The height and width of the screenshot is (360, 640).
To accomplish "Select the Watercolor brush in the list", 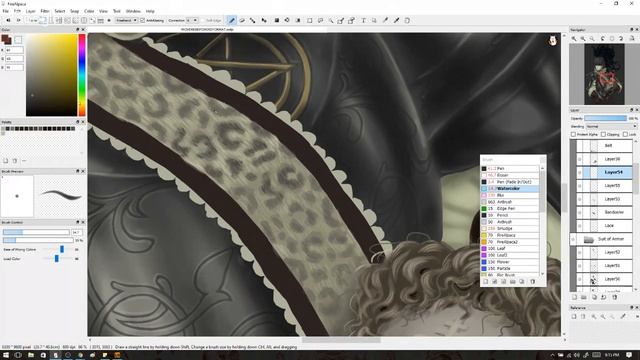I will click(510, 189).
